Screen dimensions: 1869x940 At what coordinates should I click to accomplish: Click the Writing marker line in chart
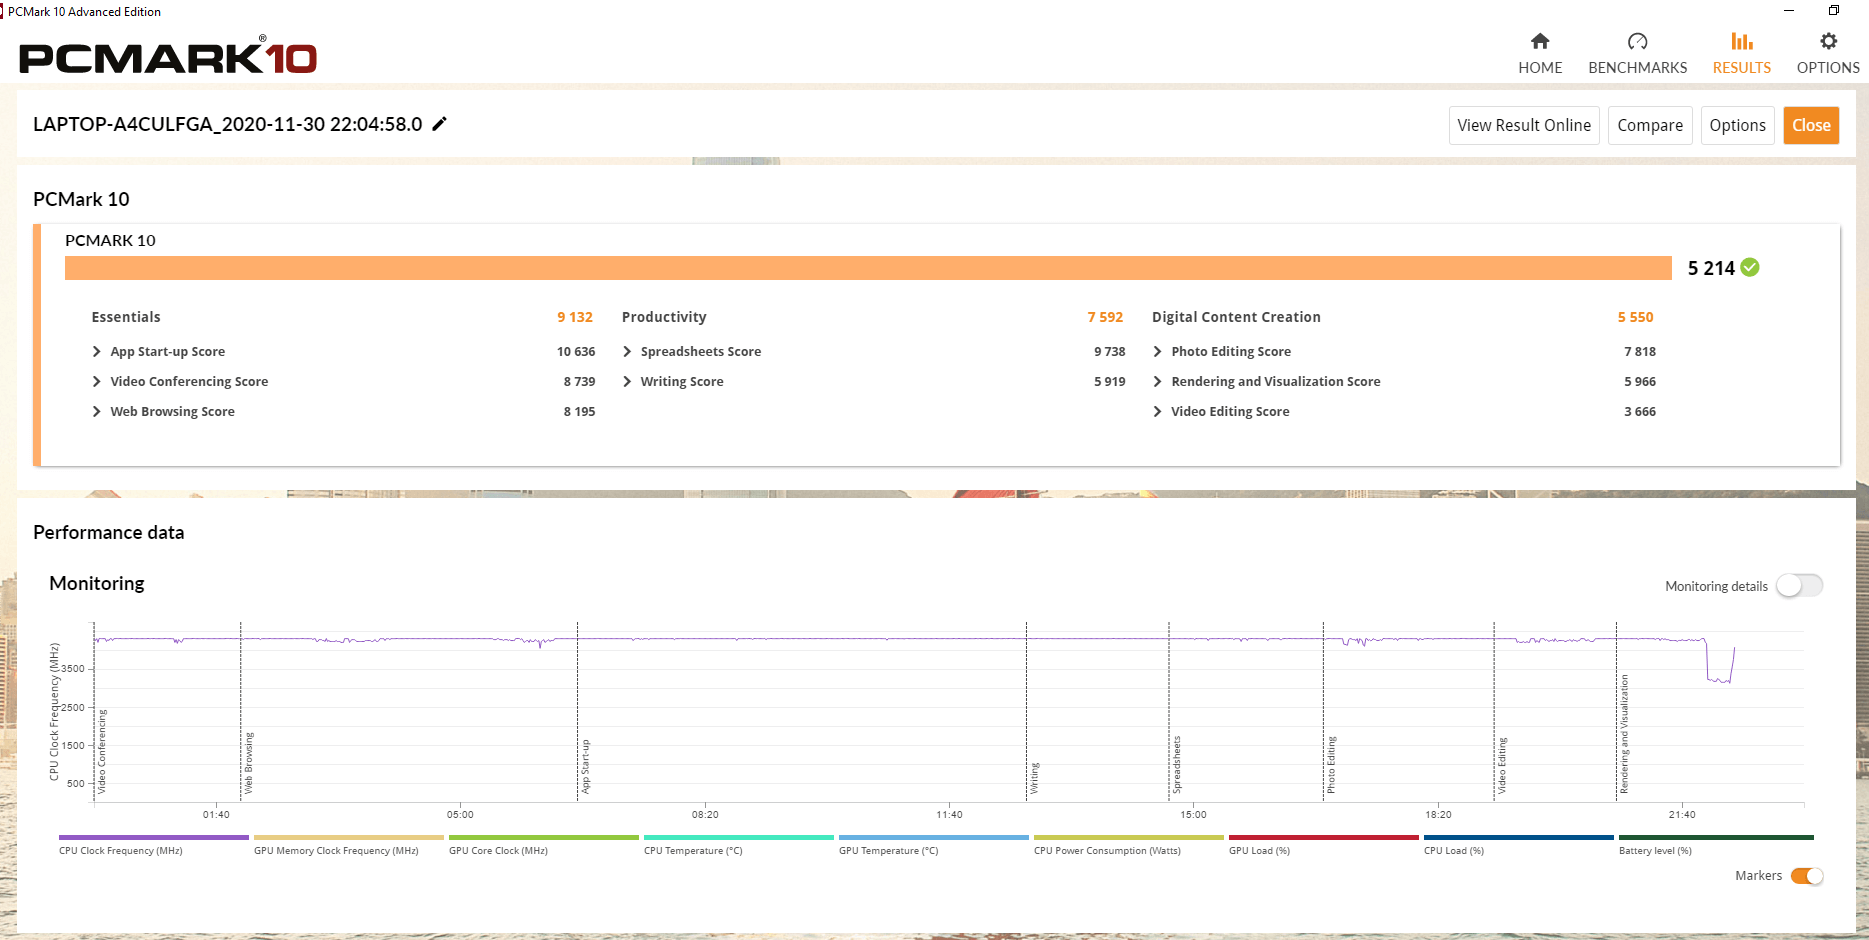pyautogui.click(x=1026, y=710)
